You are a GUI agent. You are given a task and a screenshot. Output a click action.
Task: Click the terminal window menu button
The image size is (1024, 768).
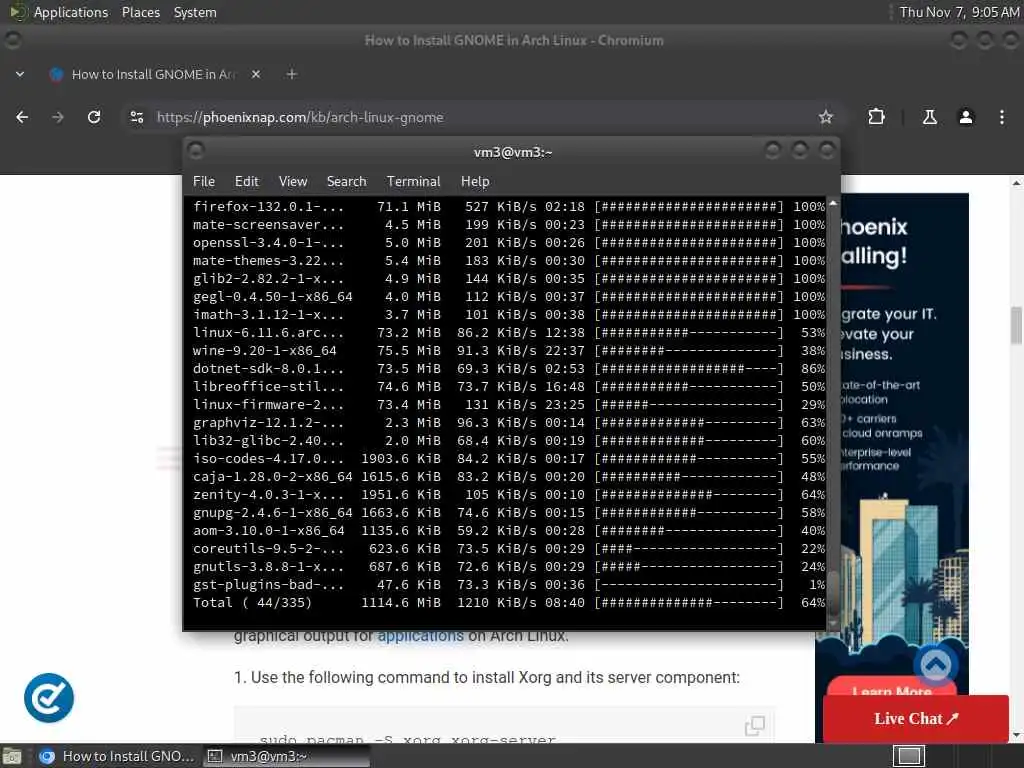pos(196,151)
